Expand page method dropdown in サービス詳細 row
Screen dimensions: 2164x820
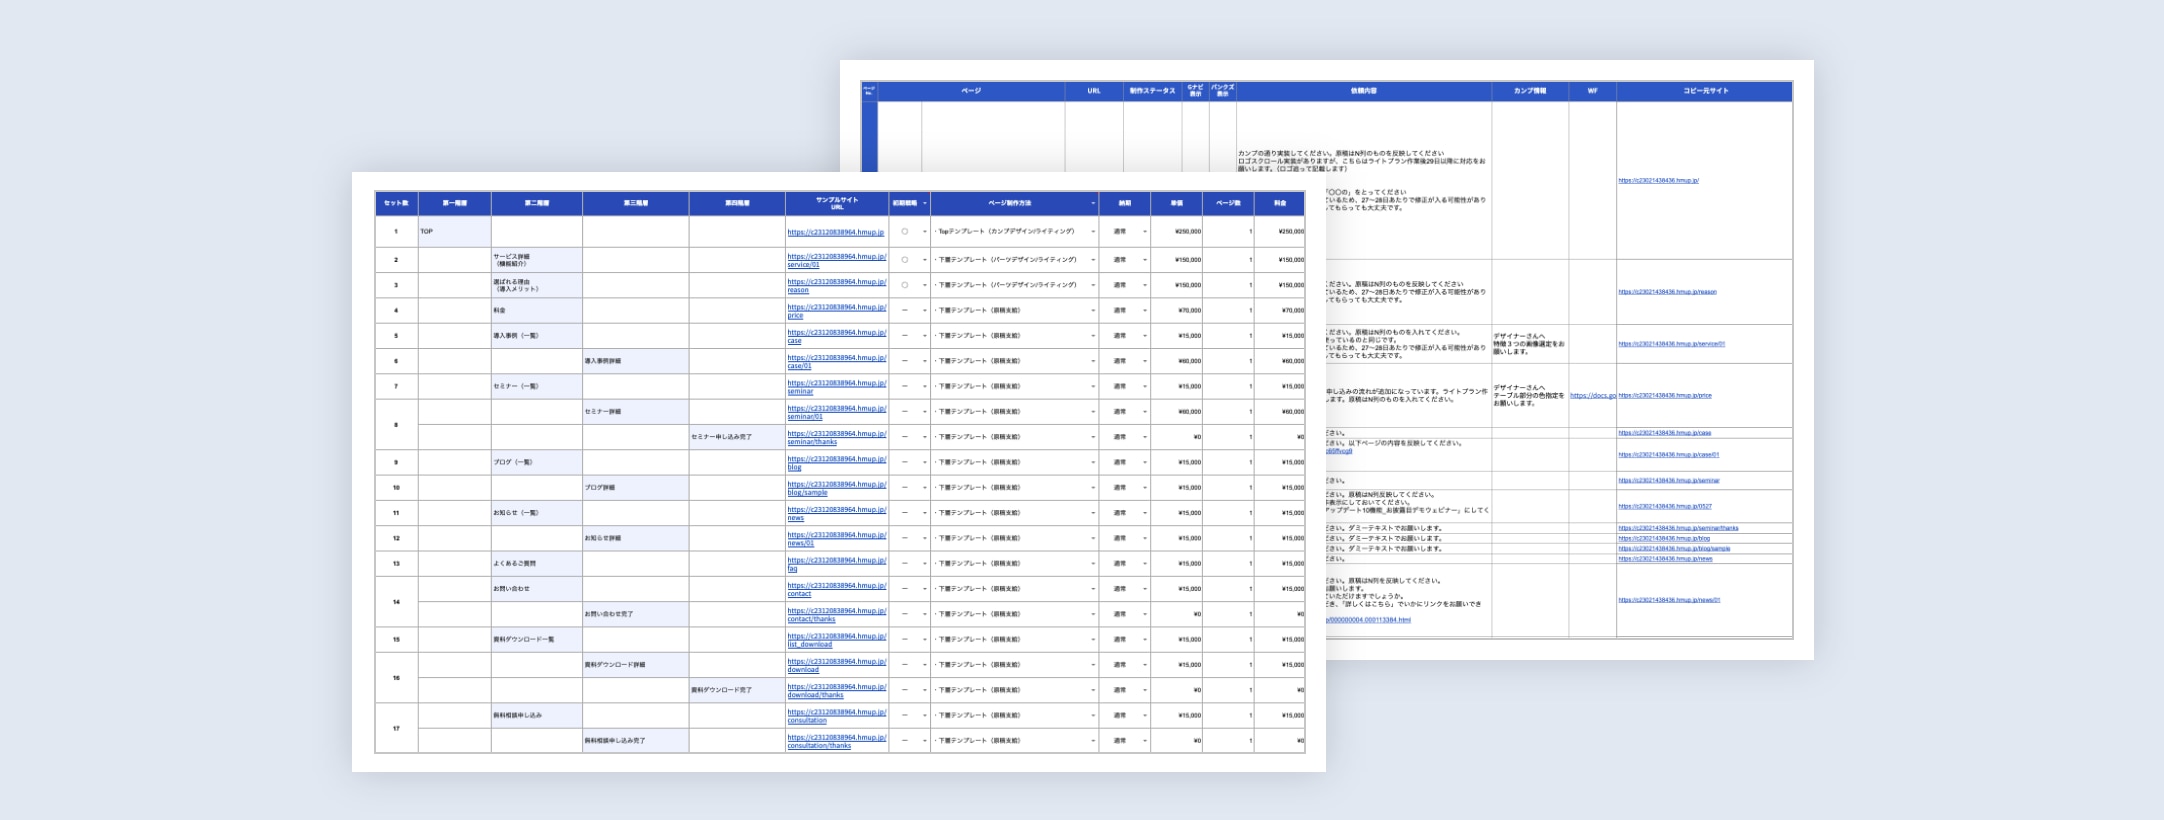click(x=1092, y=260)
